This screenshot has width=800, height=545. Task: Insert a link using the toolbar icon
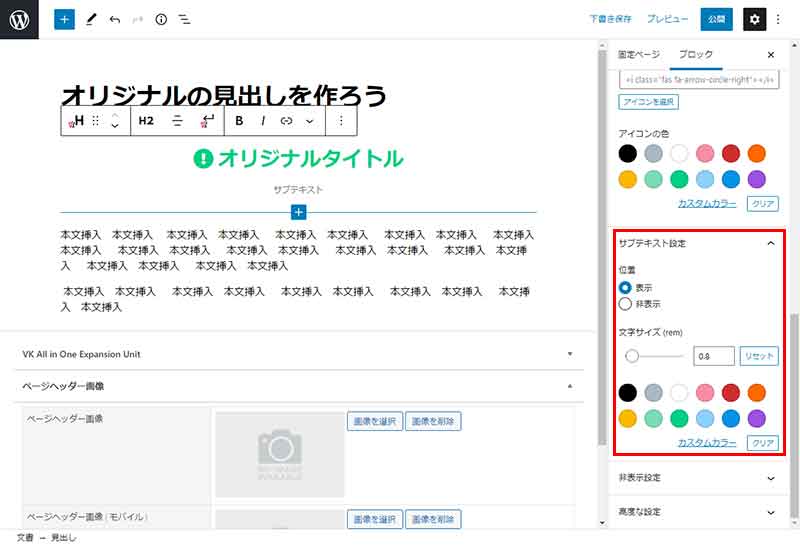click(x=287, y=121)
